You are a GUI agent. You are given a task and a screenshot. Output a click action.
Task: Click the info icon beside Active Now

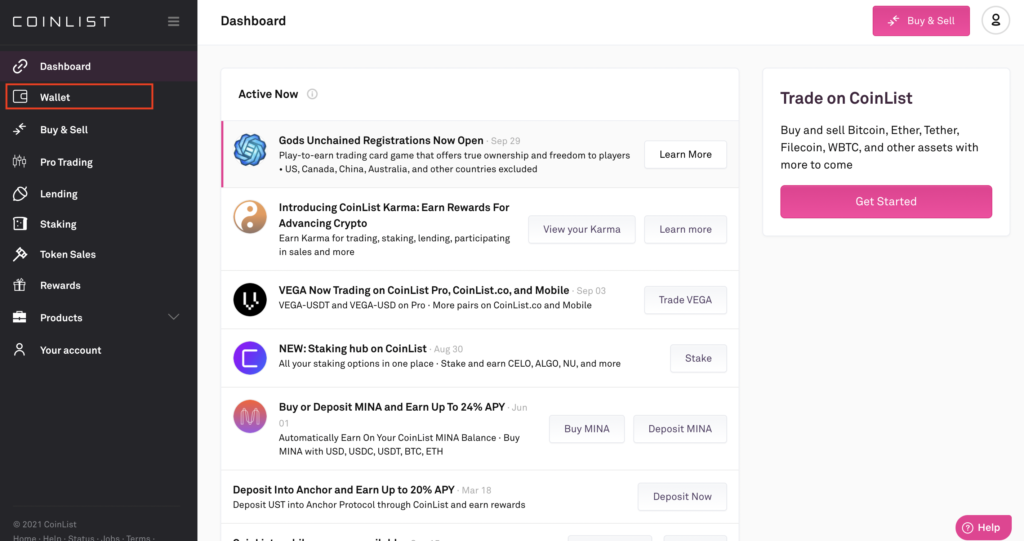click(312, 94)
